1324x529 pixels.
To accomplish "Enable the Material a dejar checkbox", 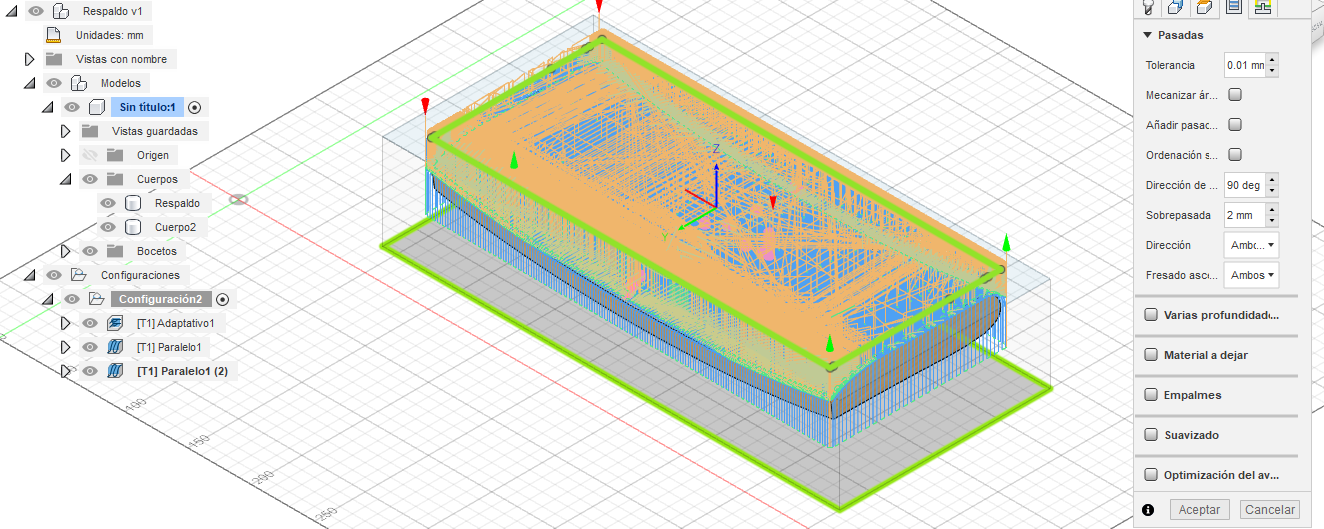I will pos(1151,355).
